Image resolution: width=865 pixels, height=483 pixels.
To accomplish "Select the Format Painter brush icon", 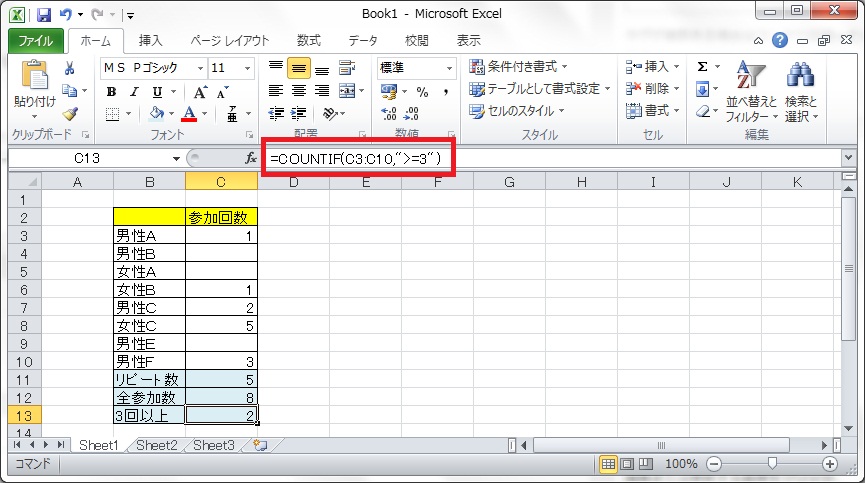I will tap(70, 114).
